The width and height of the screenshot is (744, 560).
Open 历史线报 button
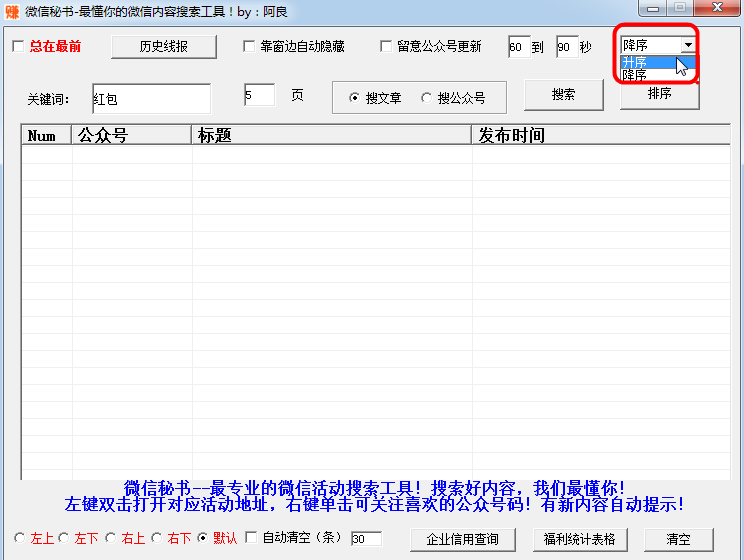pos(164,47)
